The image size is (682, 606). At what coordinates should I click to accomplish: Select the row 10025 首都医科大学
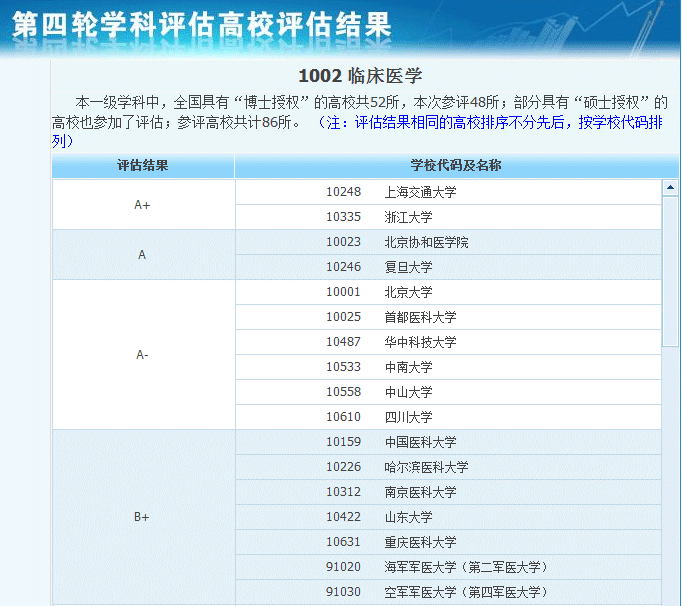click(448, 317)
